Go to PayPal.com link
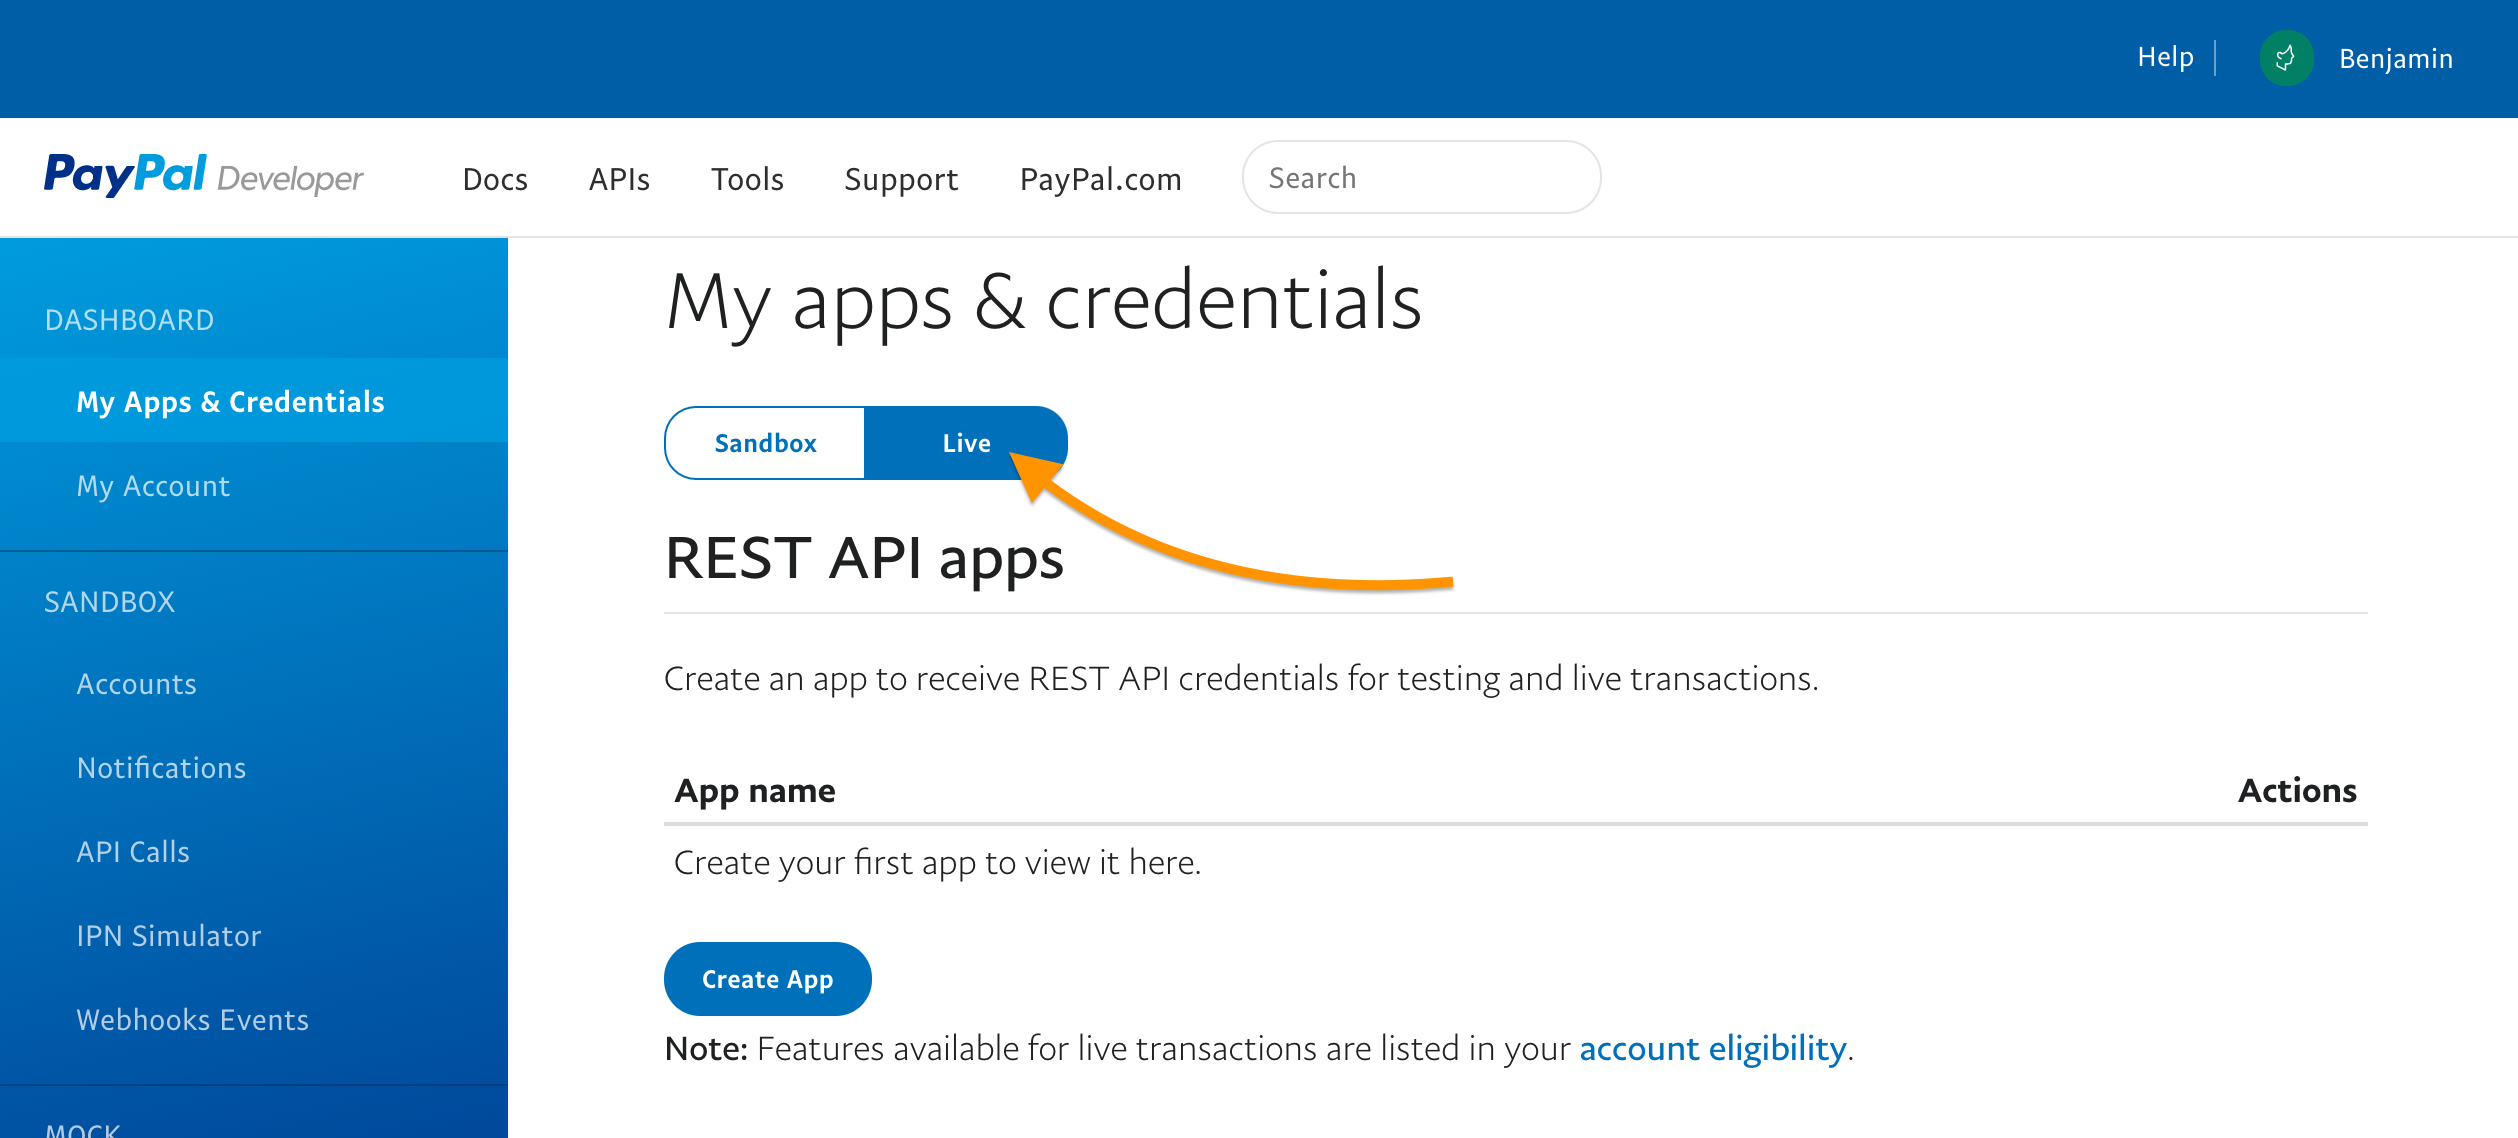Screen dimensions: 2518x1138 [1100, 179]
